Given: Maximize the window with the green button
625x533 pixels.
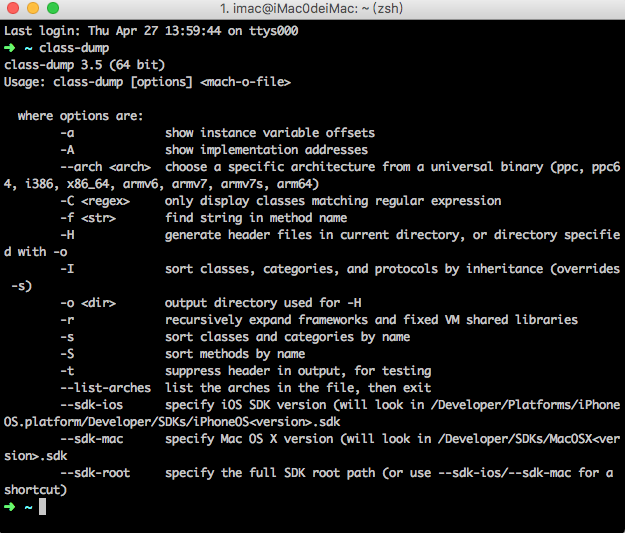Looking at the screenshot, I should (x=53, y=8).
